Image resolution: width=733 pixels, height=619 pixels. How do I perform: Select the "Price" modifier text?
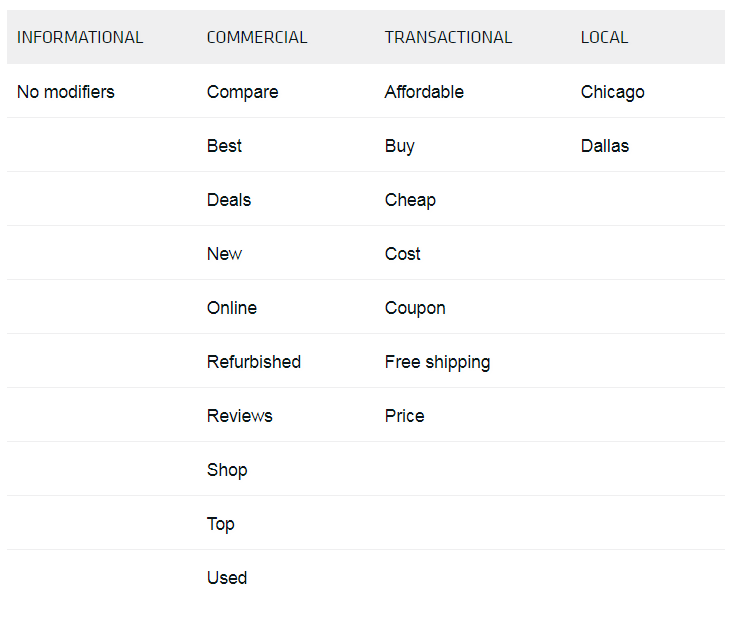[405, 416]
